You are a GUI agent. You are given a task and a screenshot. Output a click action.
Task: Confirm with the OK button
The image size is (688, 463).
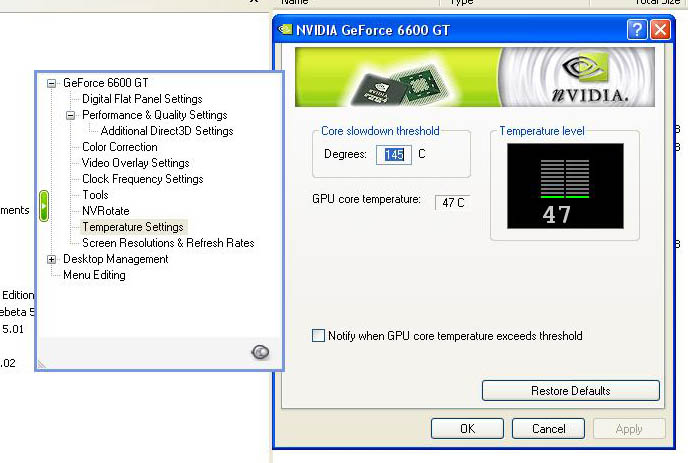pyautogui.click(x=467, y=429)
